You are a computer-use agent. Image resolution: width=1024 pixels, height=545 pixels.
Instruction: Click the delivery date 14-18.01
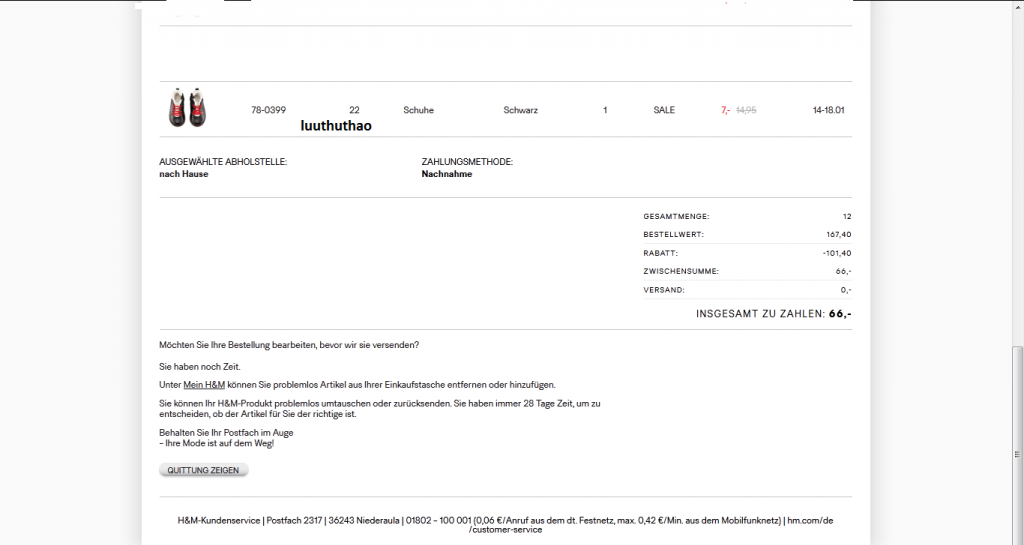click(x=829, y=110)
